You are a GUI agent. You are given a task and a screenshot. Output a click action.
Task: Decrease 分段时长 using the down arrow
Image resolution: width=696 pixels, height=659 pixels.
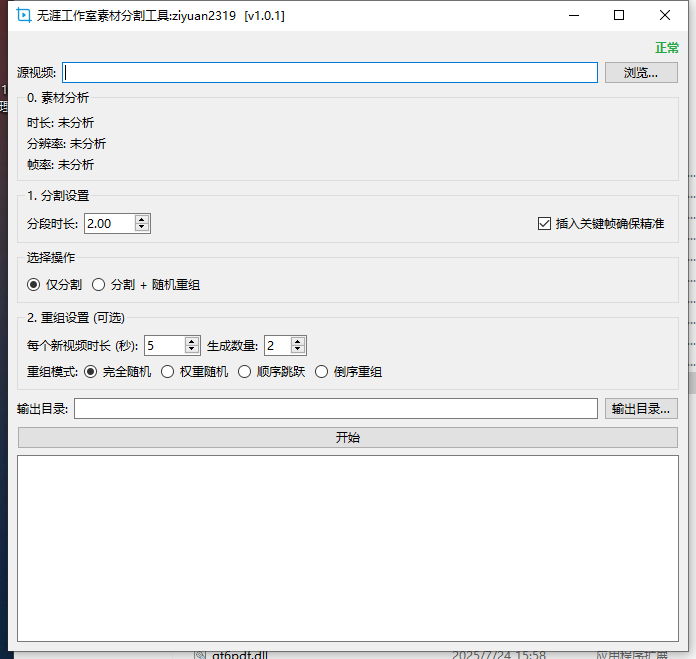tap(142, 228)
